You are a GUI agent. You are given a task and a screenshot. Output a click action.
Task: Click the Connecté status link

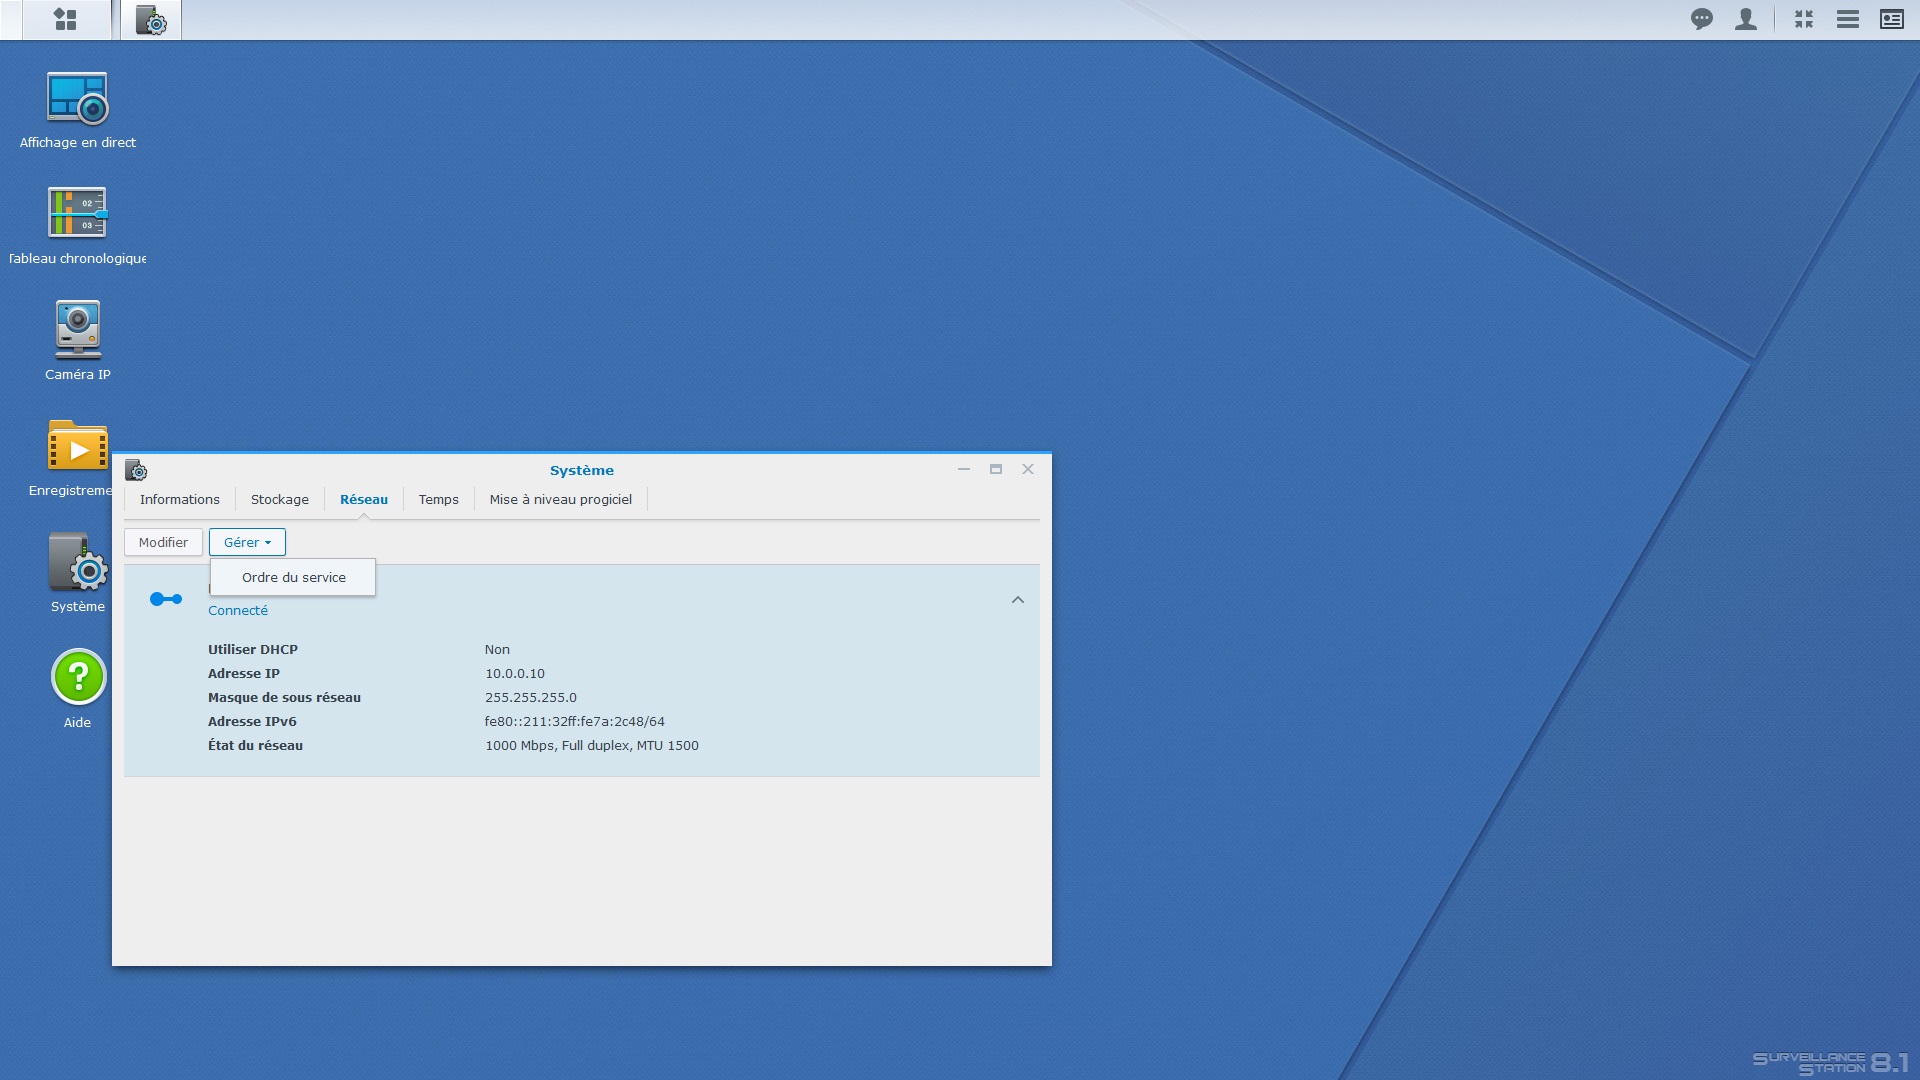[x=238, y=610]
